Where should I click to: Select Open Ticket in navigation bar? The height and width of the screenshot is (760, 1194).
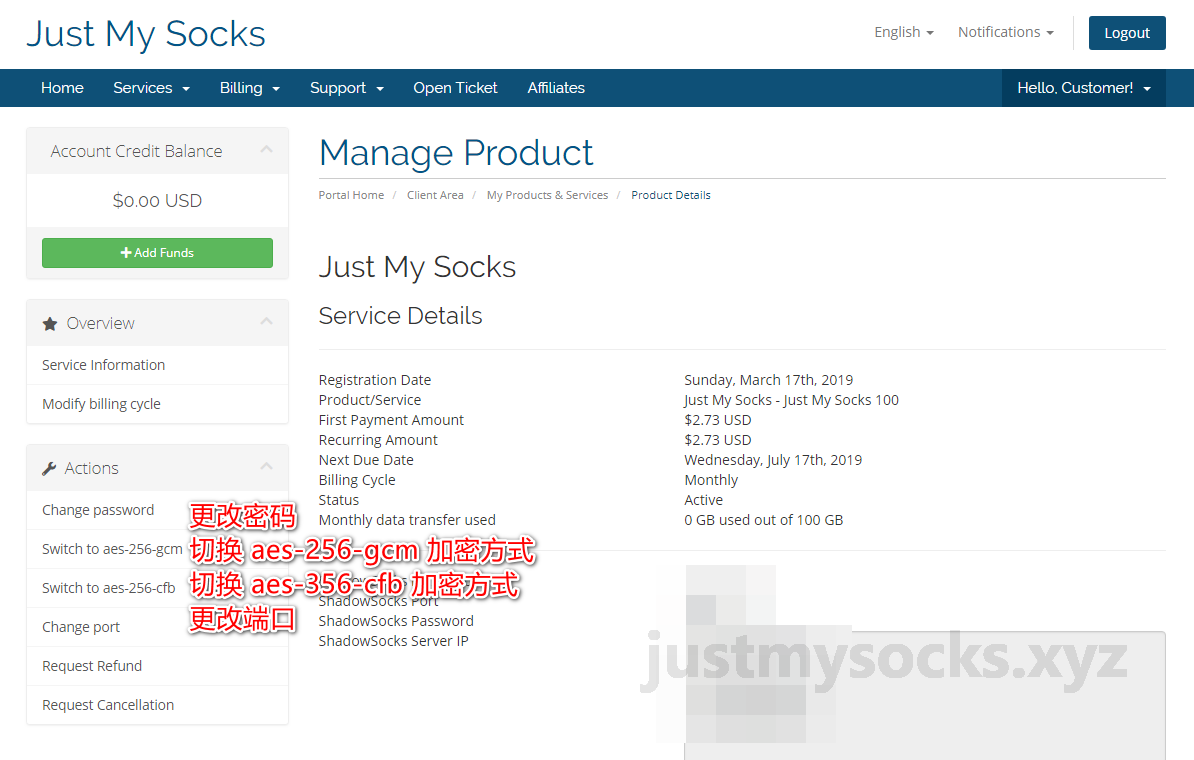coord(455,88)
